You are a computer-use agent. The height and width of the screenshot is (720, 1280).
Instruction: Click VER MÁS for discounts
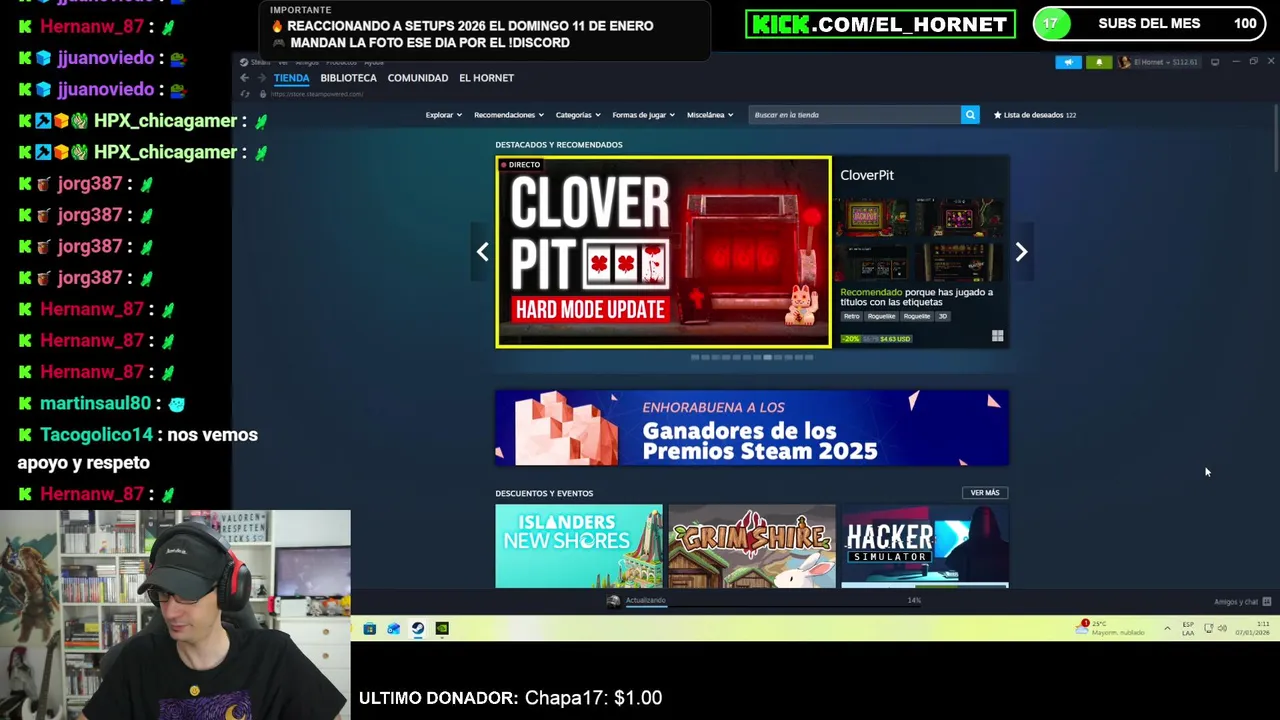click(x=985, y=493)
